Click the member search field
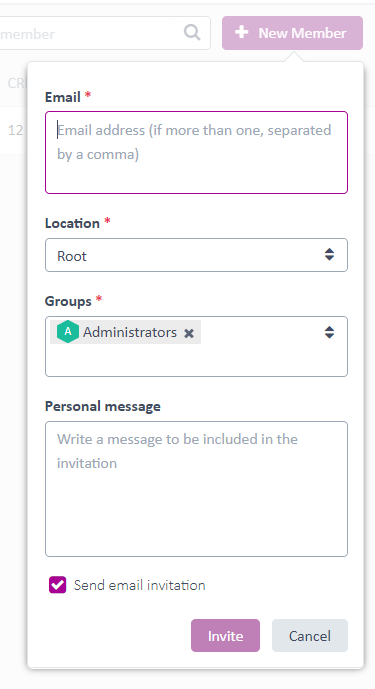 click(x=103, y=33)
